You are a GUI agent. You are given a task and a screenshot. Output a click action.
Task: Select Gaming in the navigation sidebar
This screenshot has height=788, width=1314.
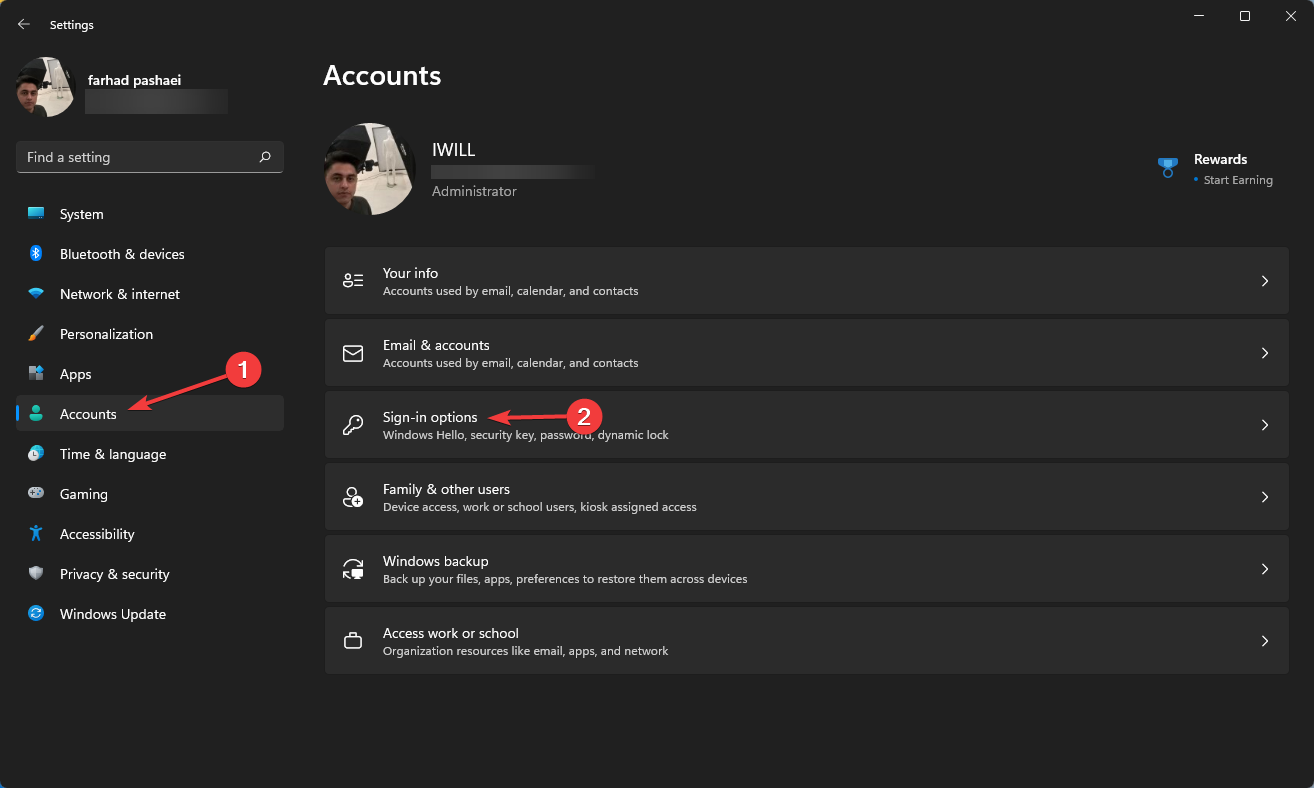click(81, 493)
